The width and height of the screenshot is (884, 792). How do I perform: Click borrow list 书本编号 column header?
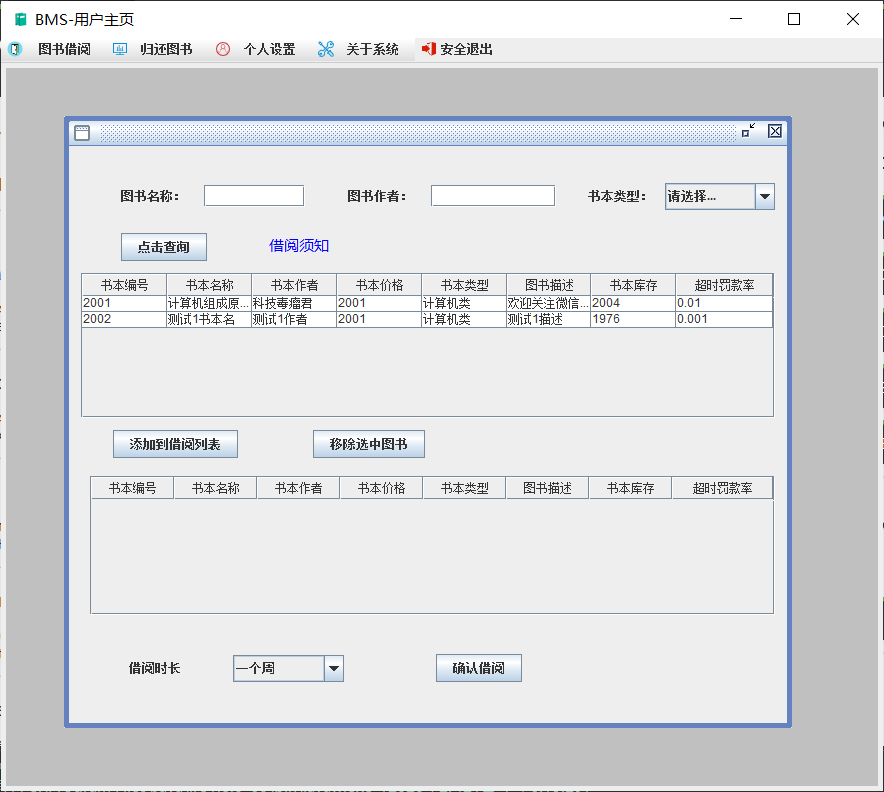132,488
